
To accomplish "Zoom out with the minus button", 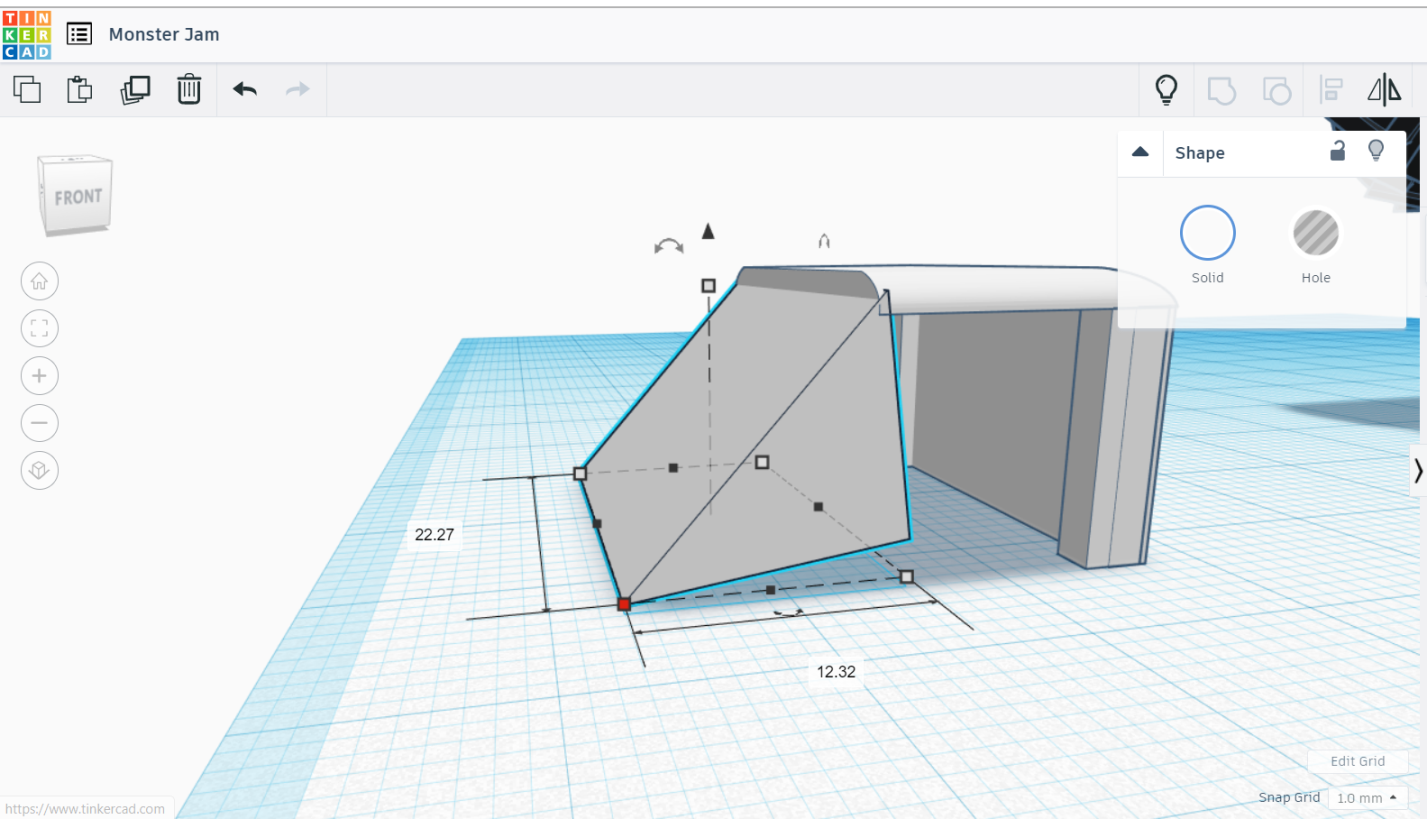I will (40, 423).
